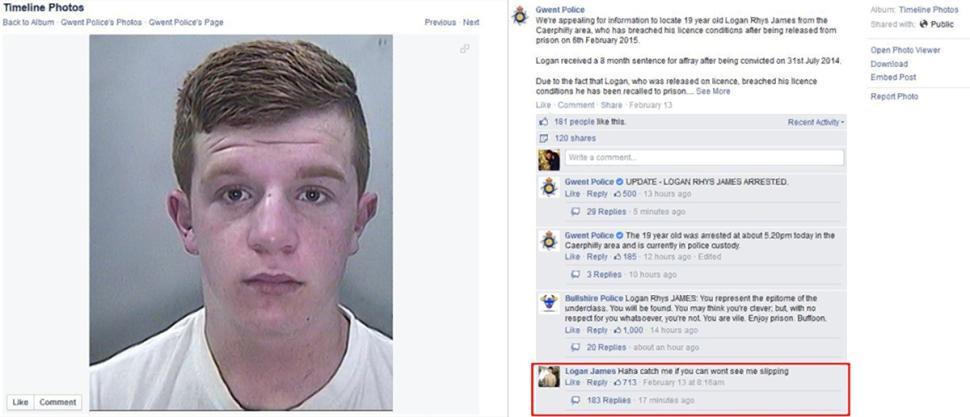
Task: Click the Comment button below the photo
Action: point(58,402)
